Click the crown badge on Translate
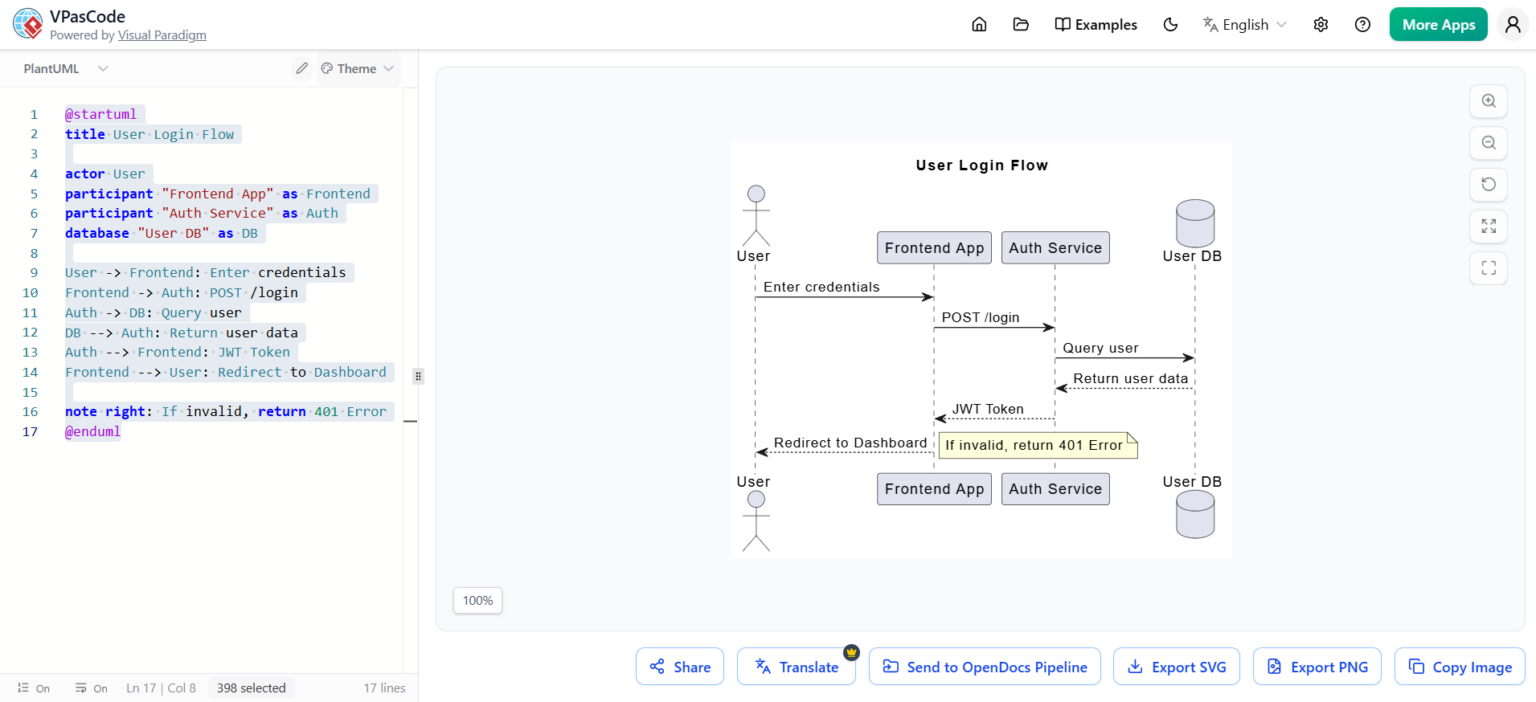 pos(851,652)
